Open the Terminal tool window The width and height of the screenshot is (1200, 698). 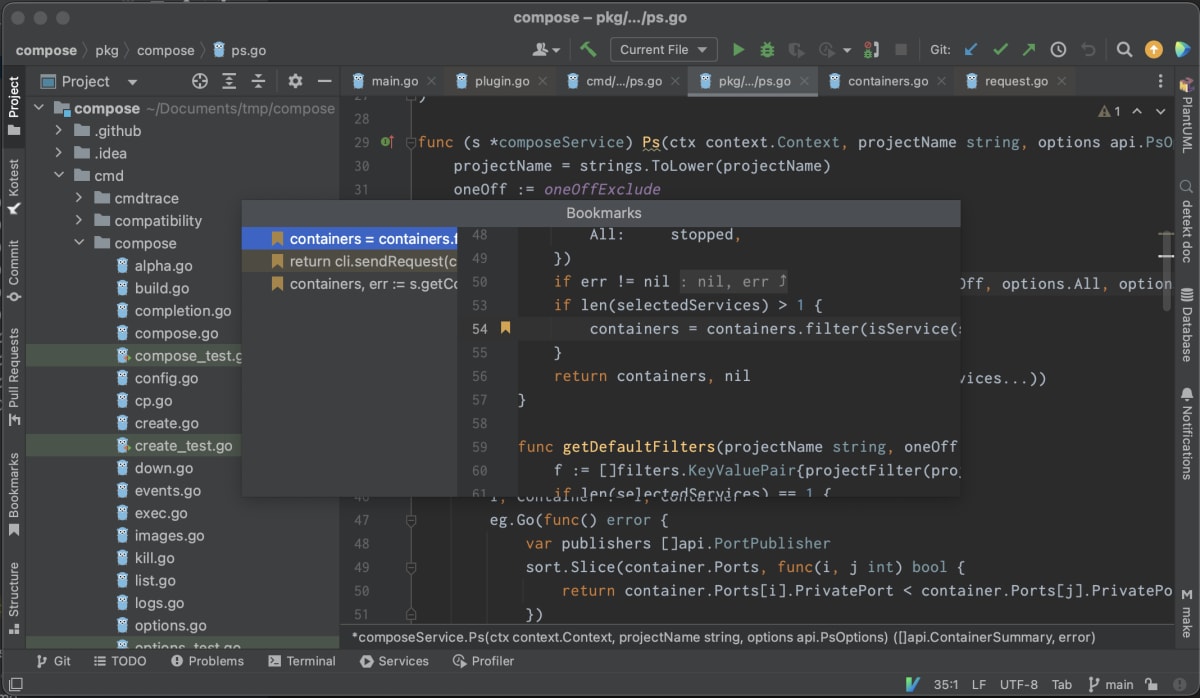(x=302, y=661)
